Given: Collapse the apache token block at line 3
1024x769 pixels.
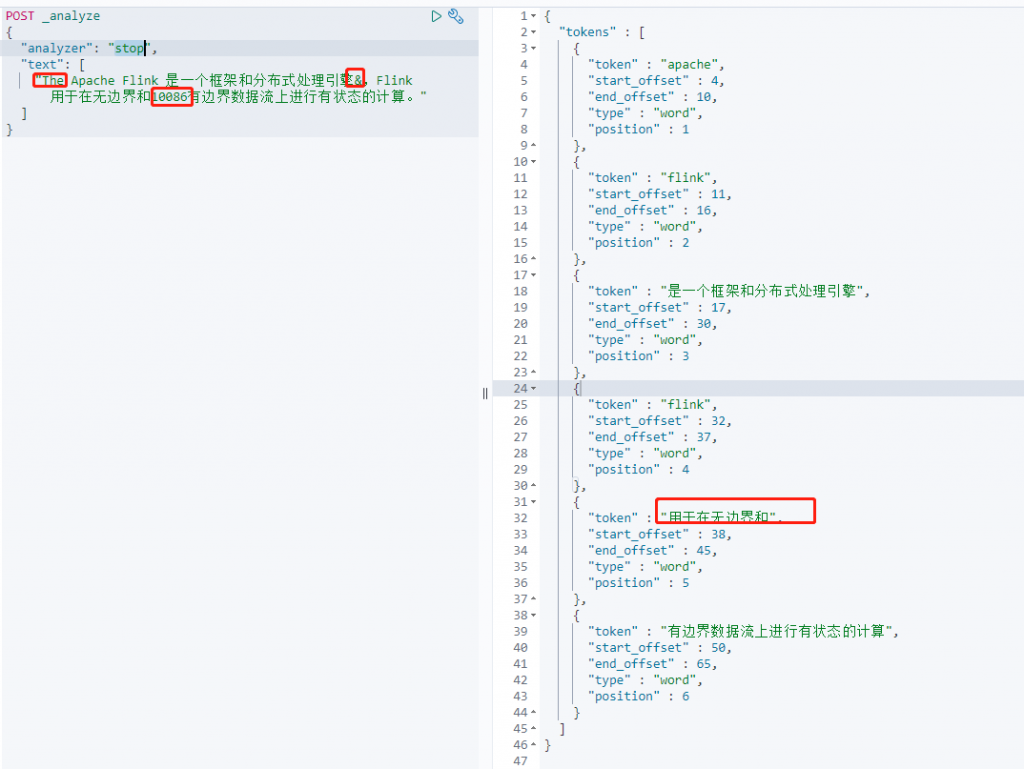Looking at the screenshot, I should (534, 48).
